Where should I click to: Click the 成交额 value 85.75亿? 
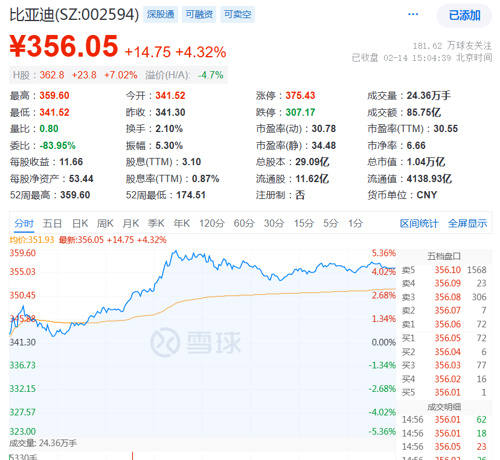(424, 112)
